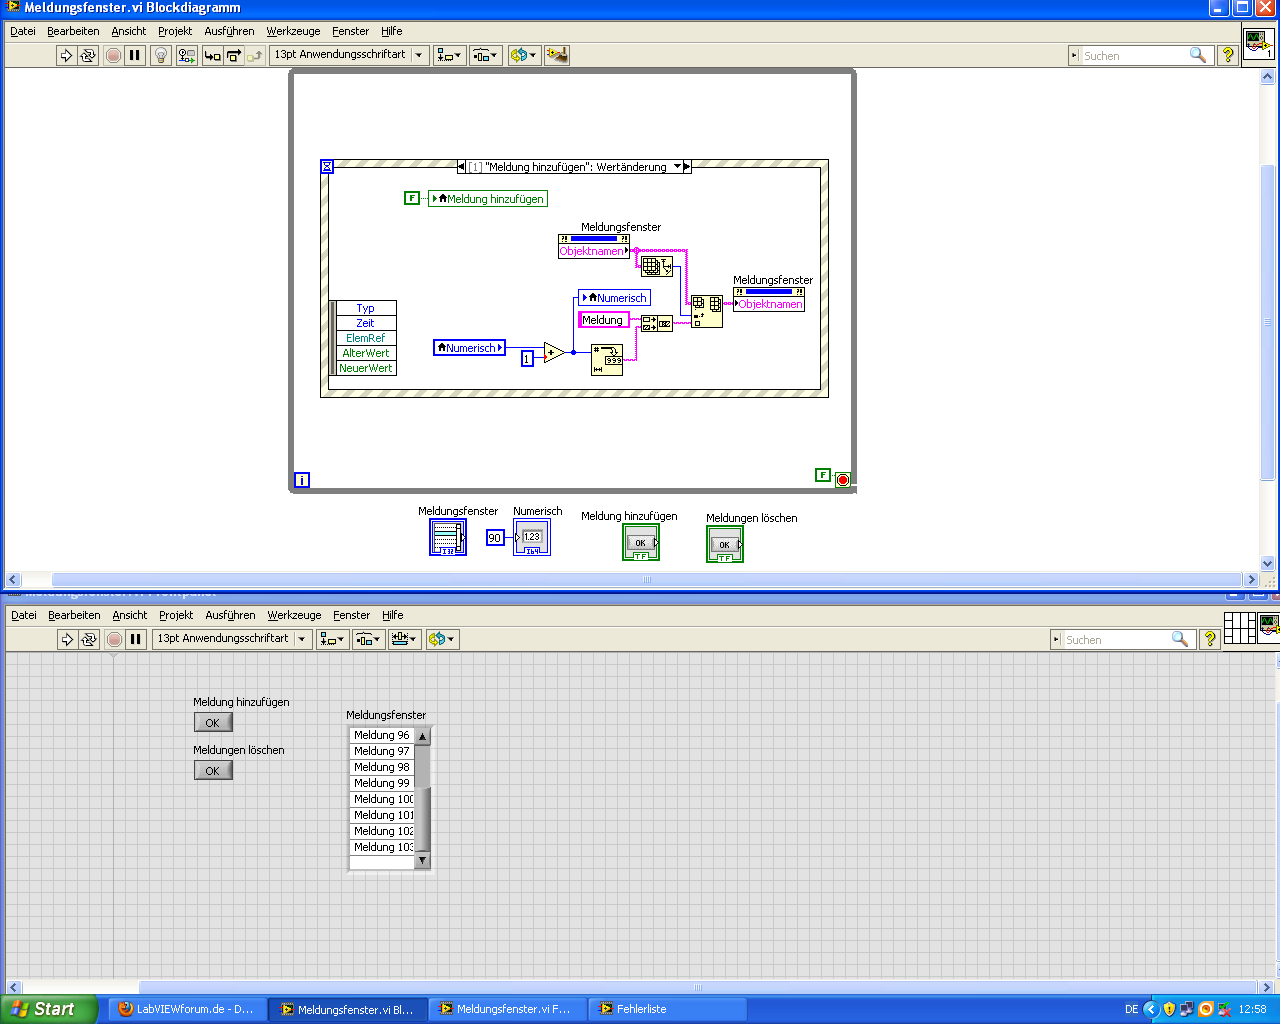Pause execution in block diagram toolbar

(135, 55)
